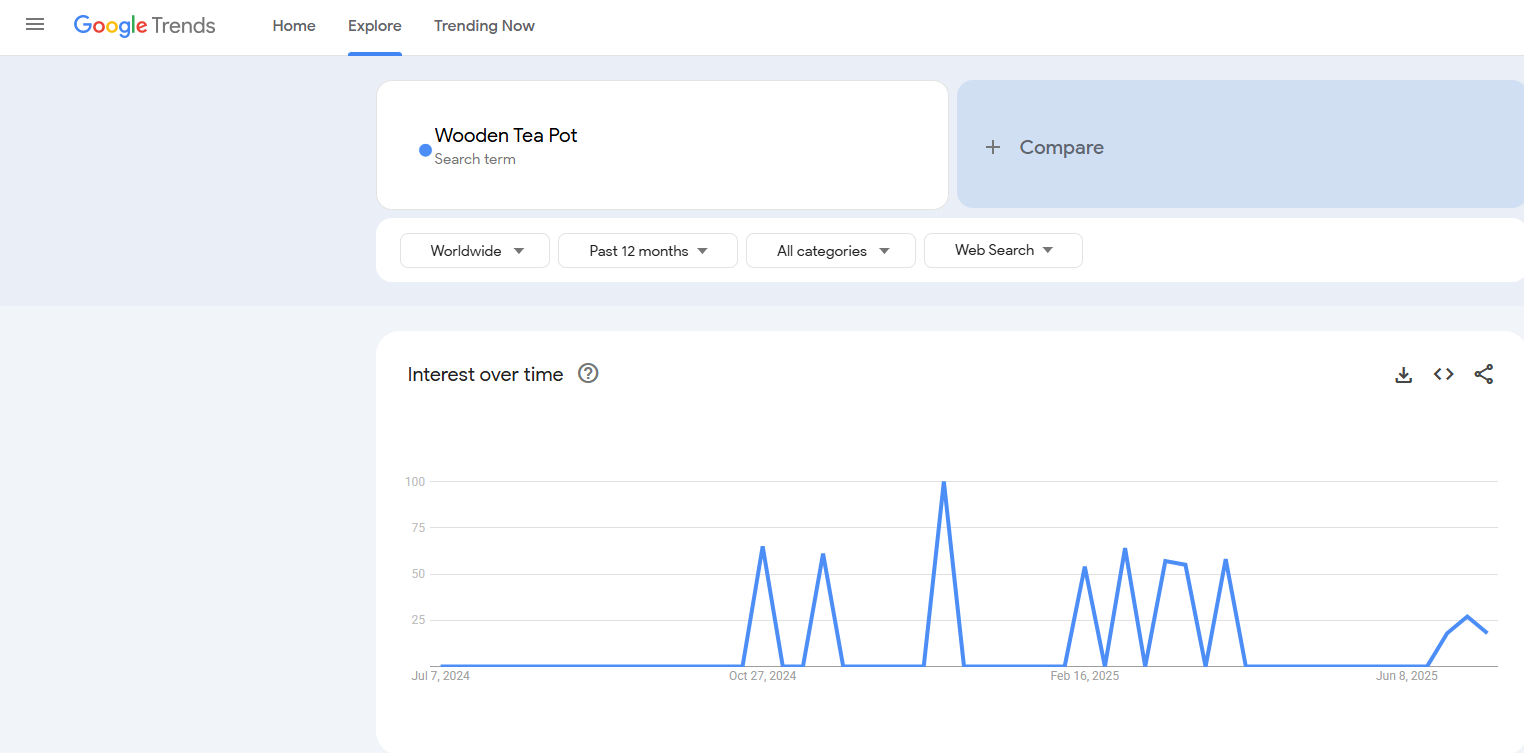The width and height of the screenshot is (1524, 753).
Task: Click the Oct 27, 2024 axis label
Action: coord(762,677)
